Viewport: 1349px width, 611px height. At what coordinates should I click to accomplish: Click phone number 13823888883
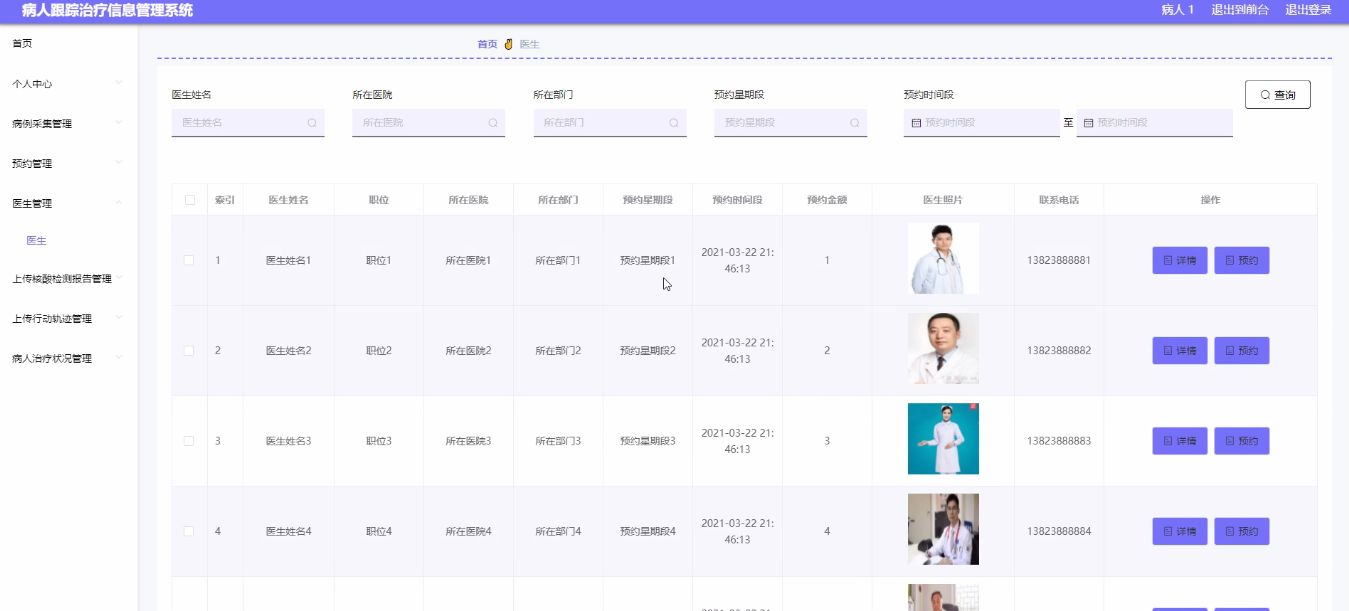[x=1059, y=441]
